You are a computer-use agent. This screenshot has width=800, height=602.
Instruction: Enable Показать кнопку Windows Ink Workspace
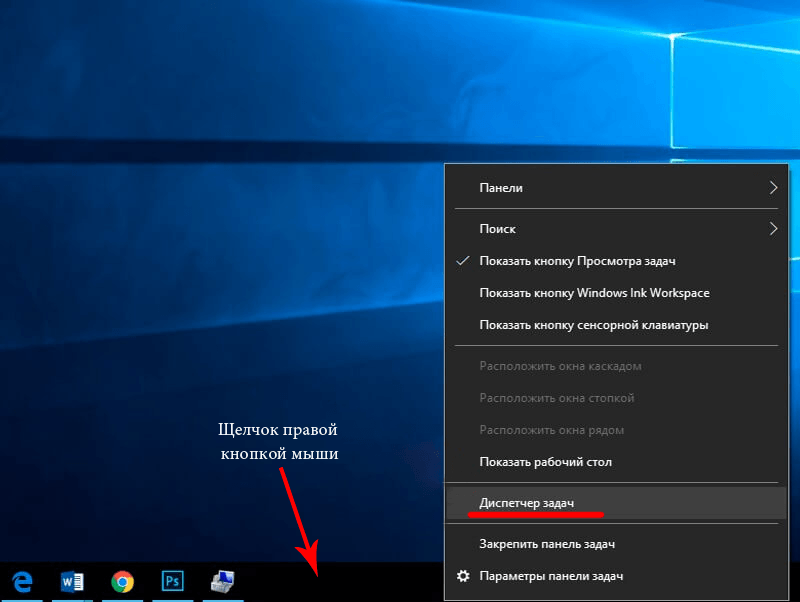[x=594, y=293]
